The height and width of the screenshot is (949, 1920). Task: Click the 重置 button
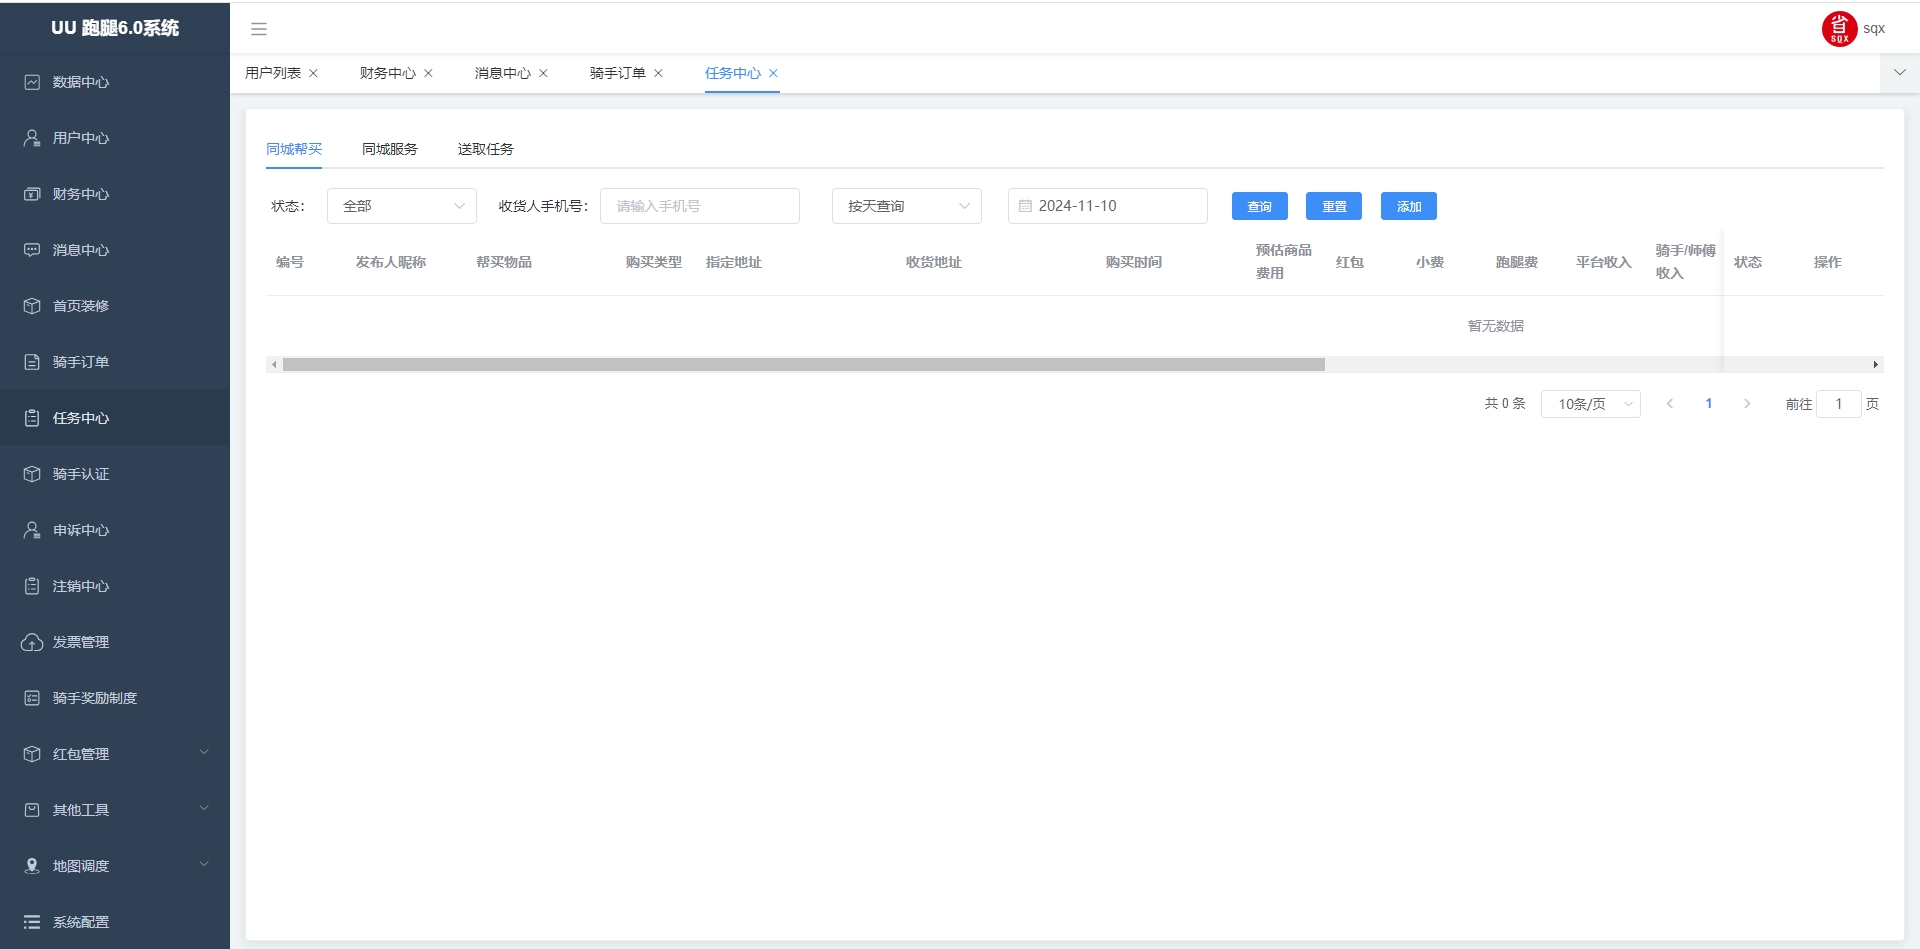pyautogui.click(x=1334, y=206)
